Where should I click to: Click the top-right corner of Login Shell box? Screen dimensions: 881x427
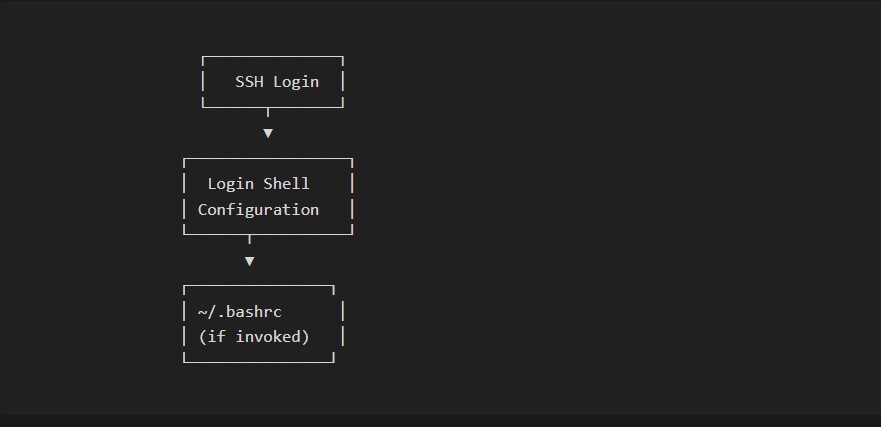point(352,159)
